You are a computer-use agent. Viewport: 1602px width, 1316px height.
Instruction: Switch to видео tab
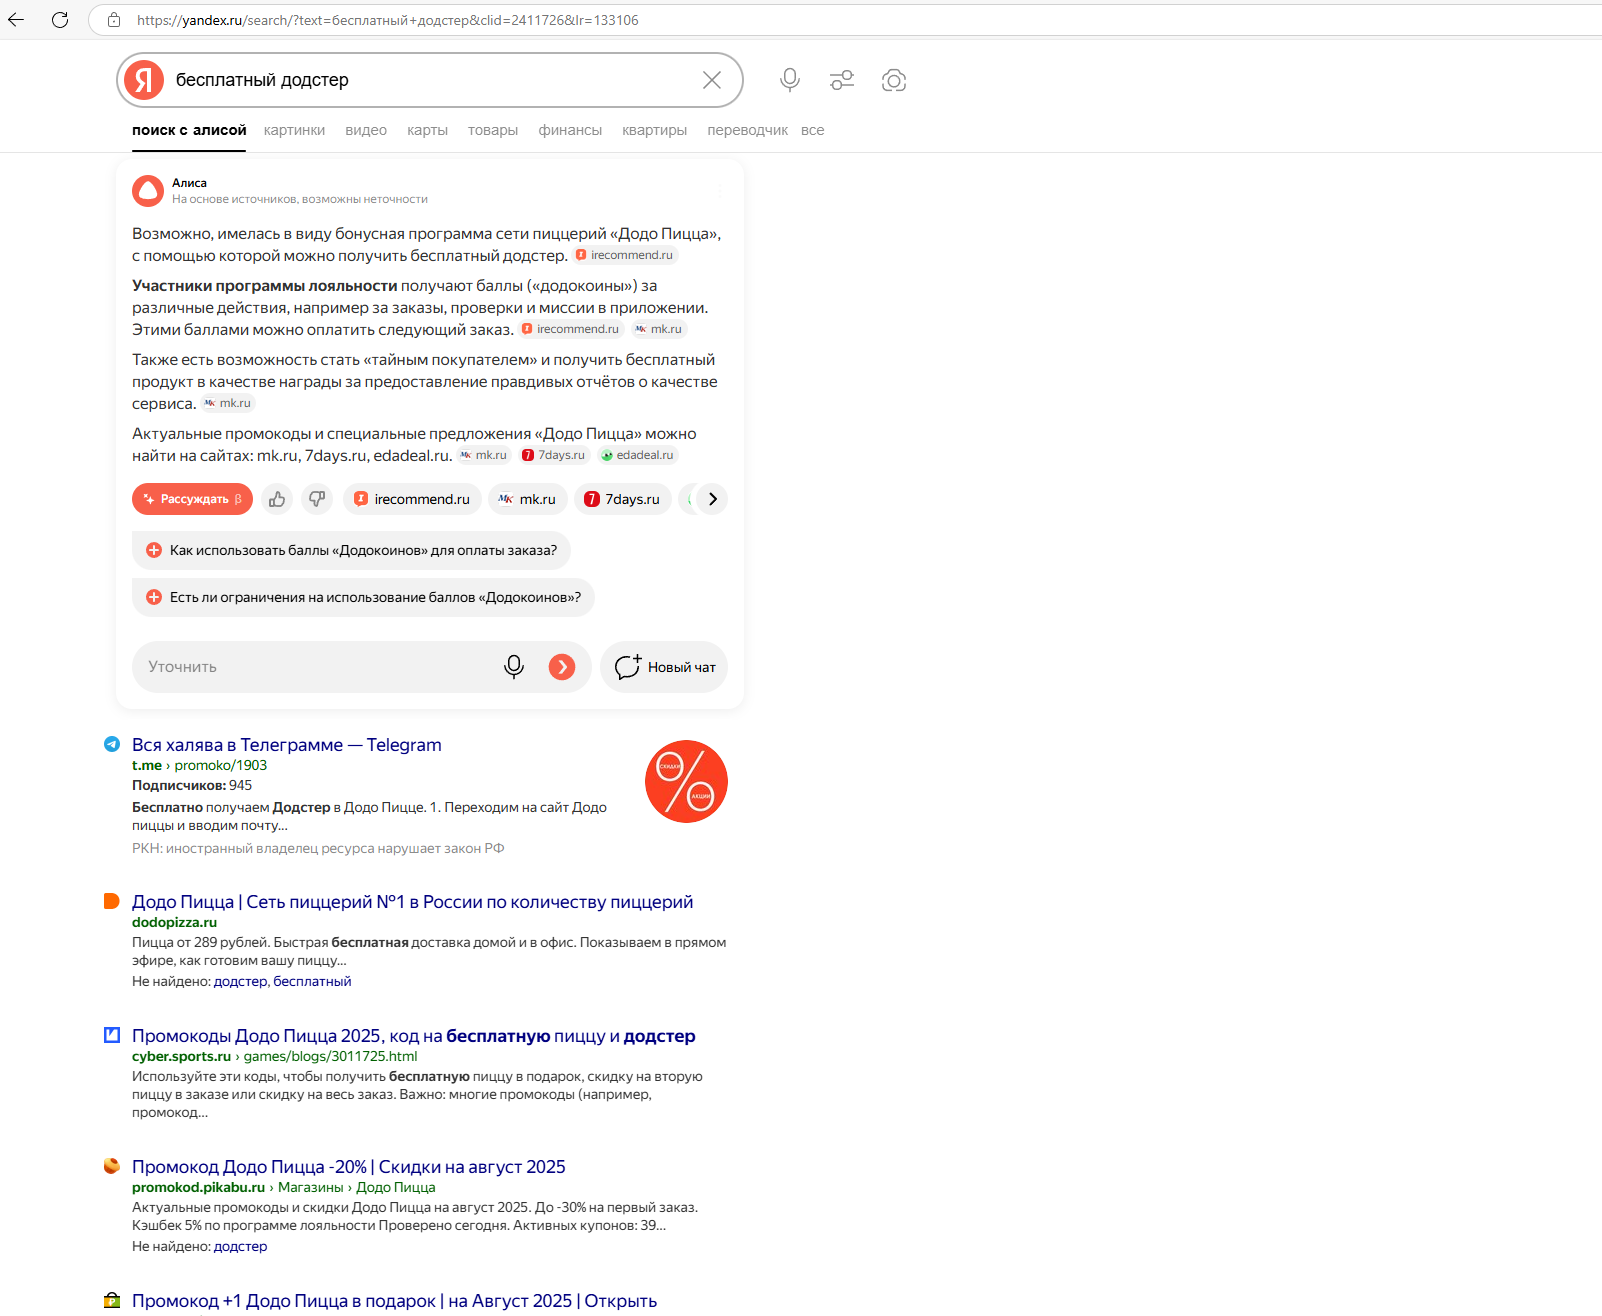[366, 130]
